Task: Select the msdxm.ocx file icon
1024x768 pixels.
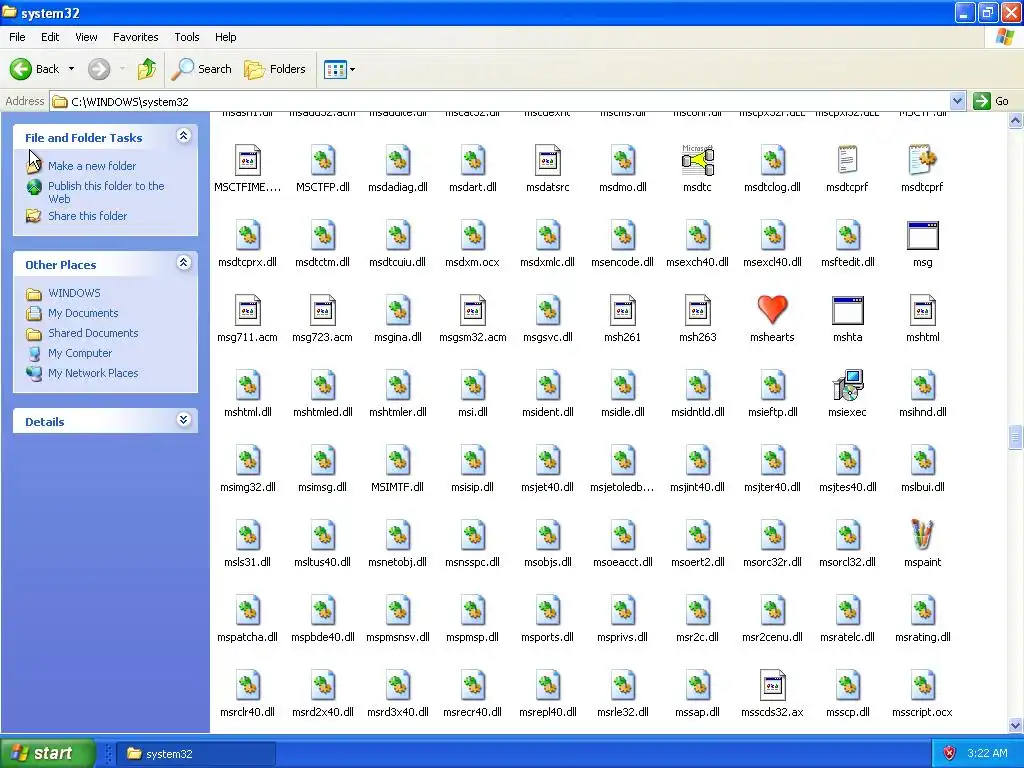Action: (473, 235)
